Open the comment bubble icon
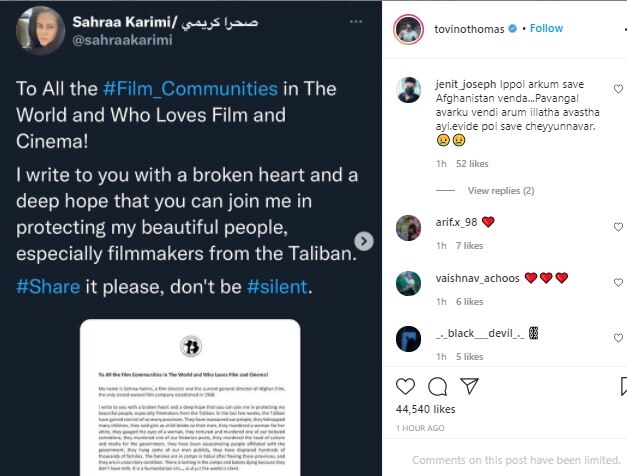 click(438, 386)
